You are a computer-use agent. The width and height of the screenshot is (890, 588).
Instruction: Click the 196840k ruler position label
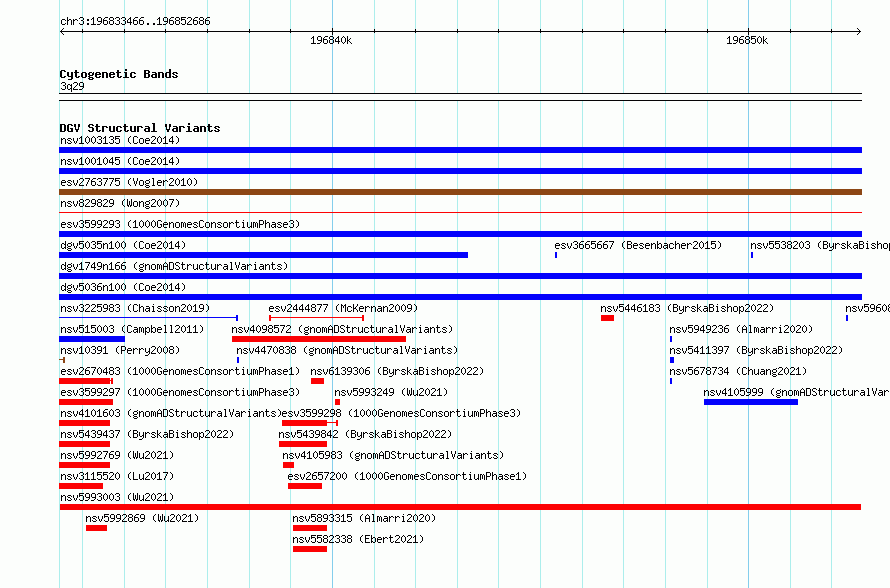(331, 40)
